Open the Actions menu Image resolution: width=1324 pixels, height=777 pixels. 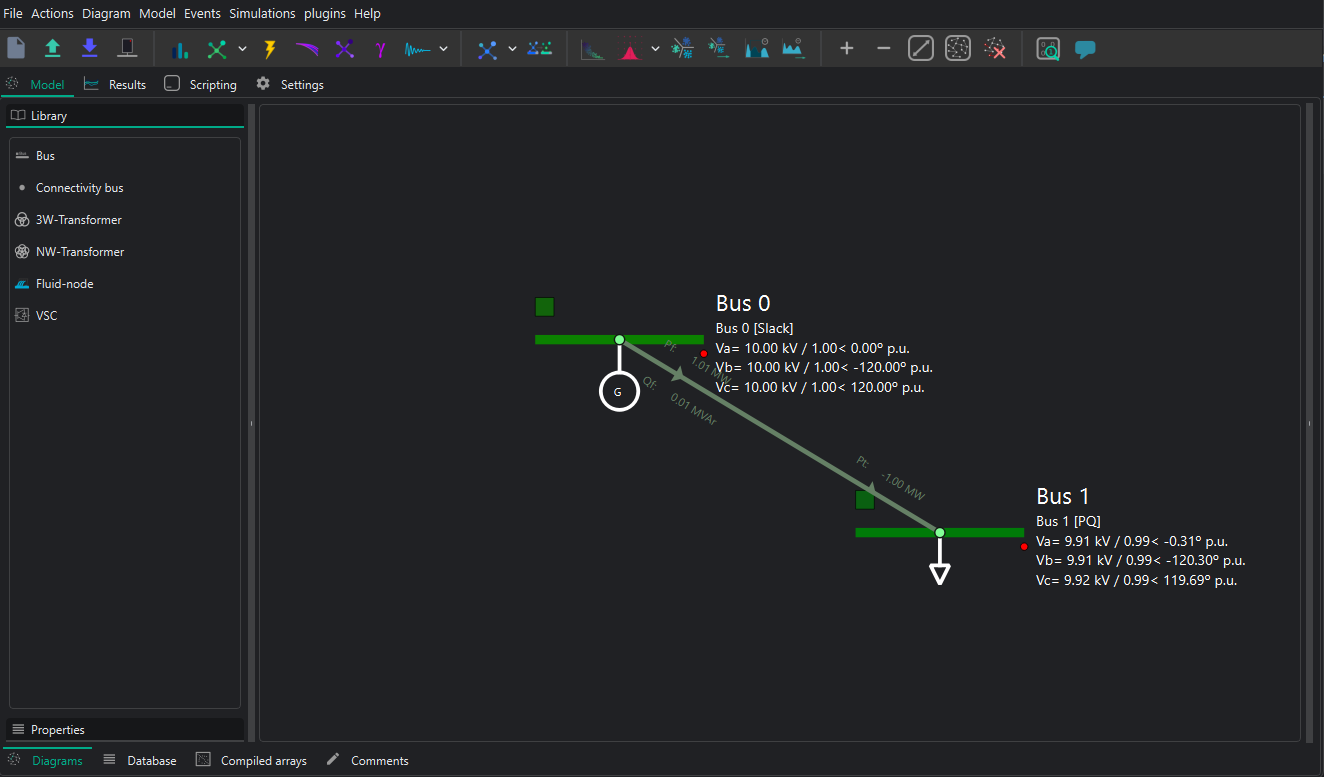(x=52, y=13)
